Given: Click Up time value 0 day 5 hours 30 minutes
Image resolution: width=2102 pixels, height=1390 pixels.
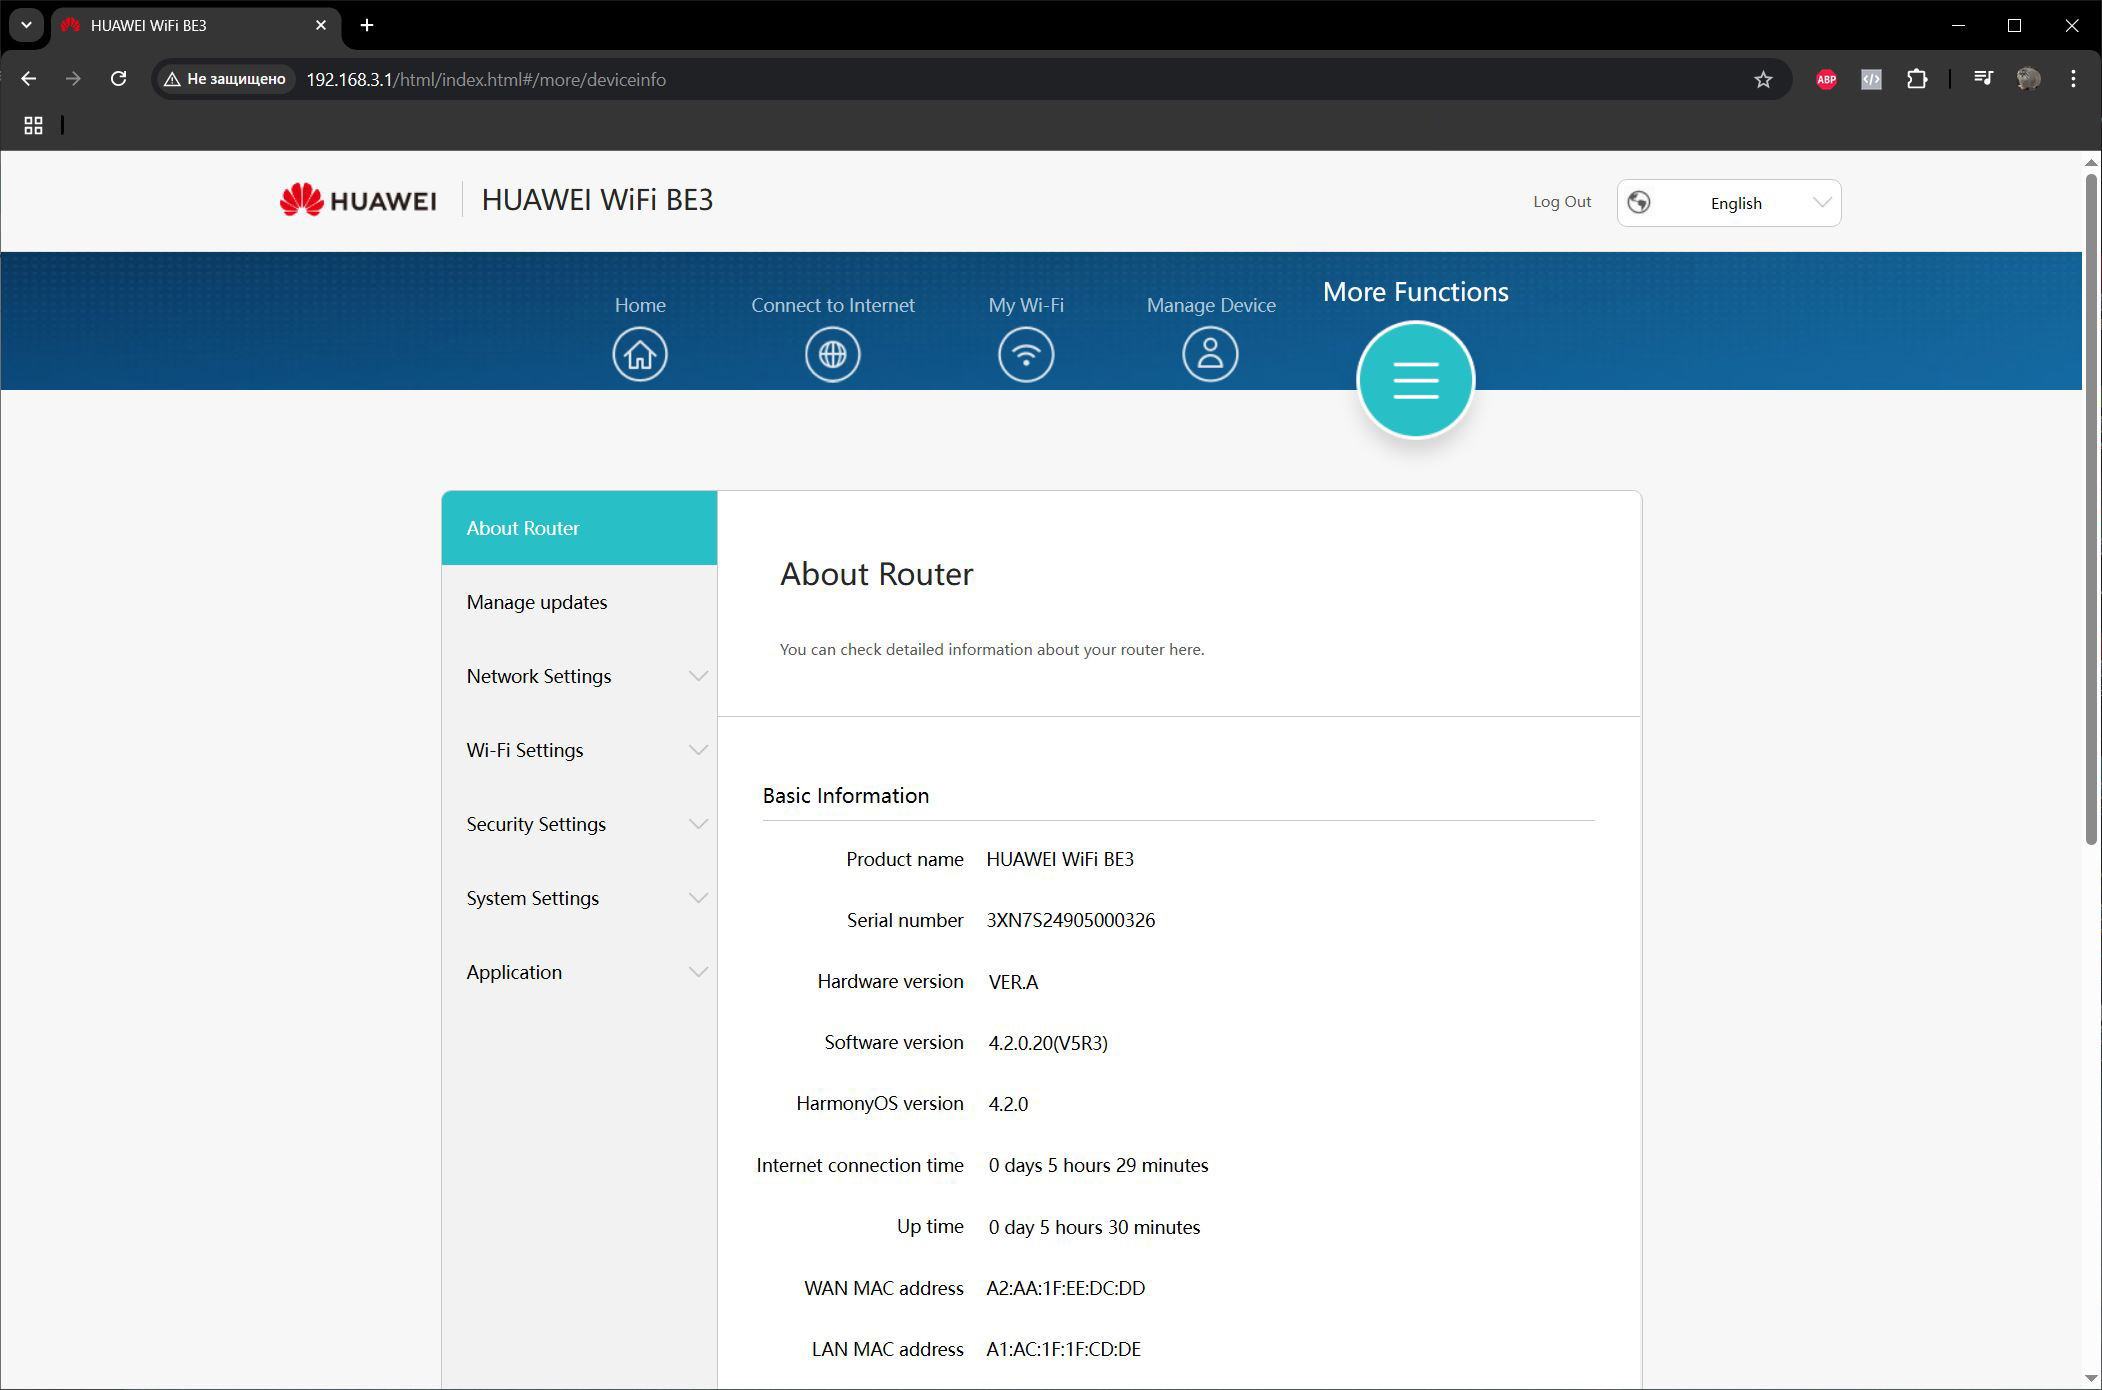Looking at the screenshot, I should click(1094, 1227).
